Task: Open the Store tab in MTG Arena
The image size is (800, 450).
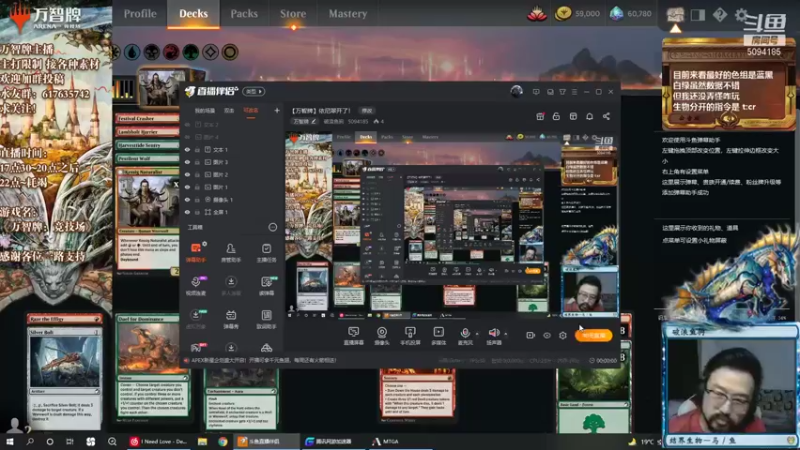Action: (293, 14)
